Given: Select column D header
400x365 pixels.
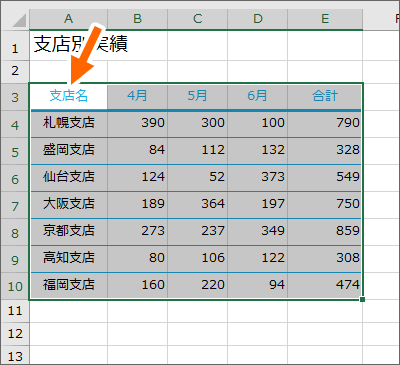Looking at the screenshot, I should point(258,19).
